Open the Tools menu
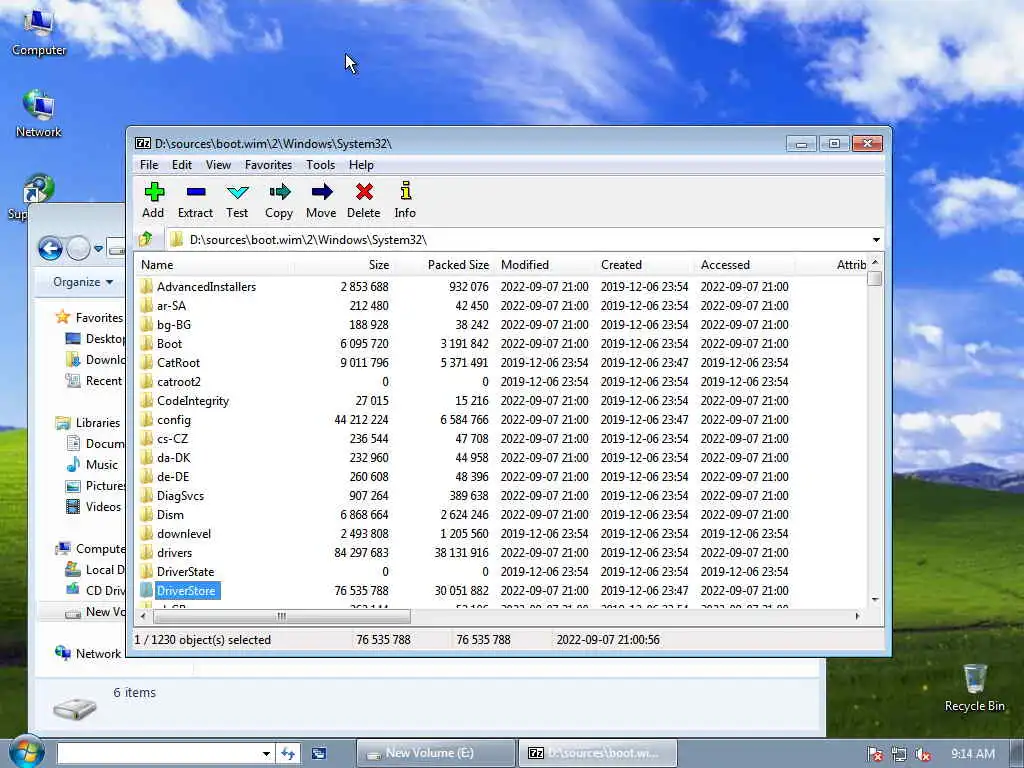This screenshot has height=768, width=1024. 320,165
